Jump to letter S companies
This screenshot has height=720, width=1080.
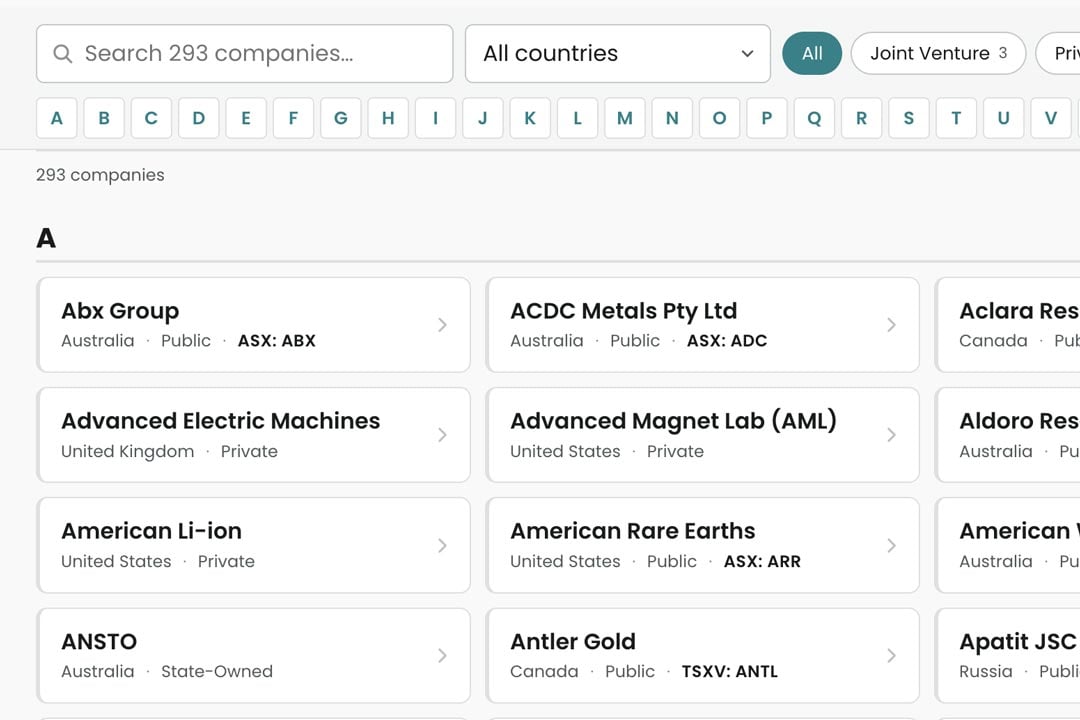click(908, 119)
